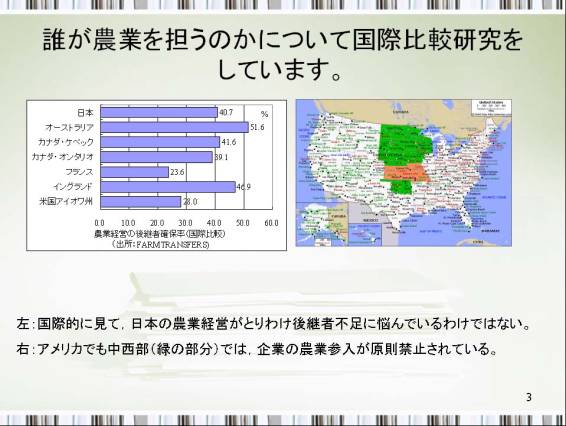The image size is (566, 426).
Task: Click the map legend box in corner
Action: 491,108
